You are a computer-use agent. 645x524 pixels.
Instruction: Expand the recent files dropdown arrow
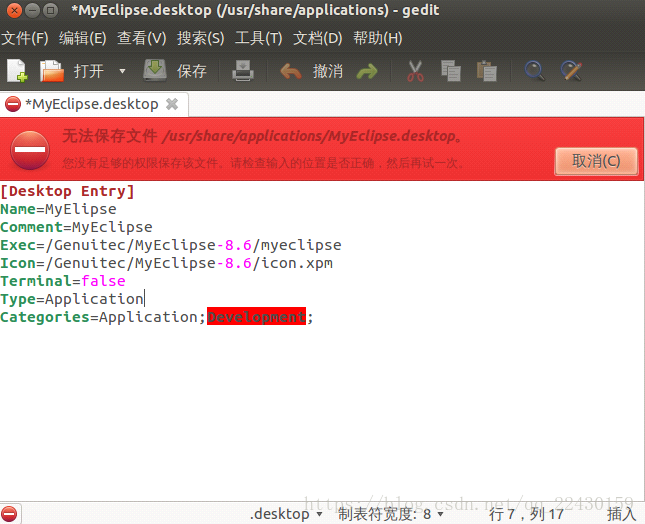pyautogui.click(x=122, y=71)
